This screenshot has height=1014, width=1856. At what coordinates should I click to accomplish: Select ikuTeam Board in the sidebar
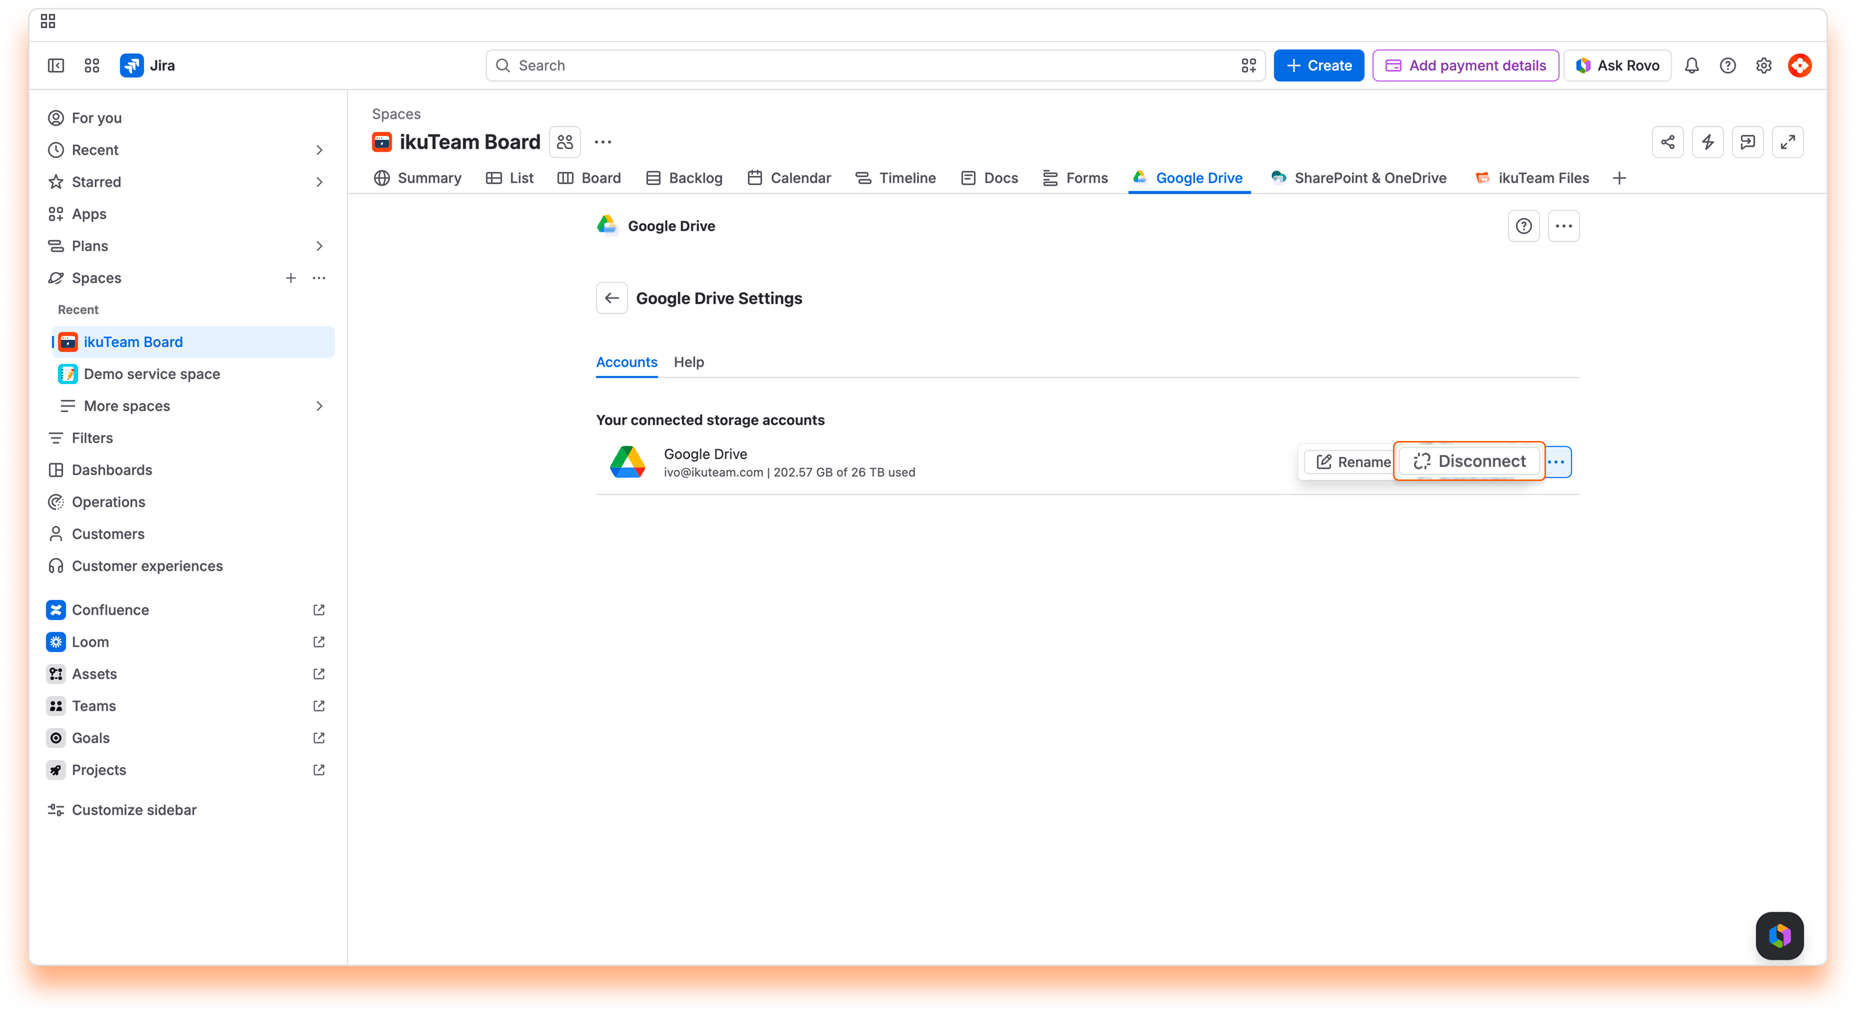(193, 342)
